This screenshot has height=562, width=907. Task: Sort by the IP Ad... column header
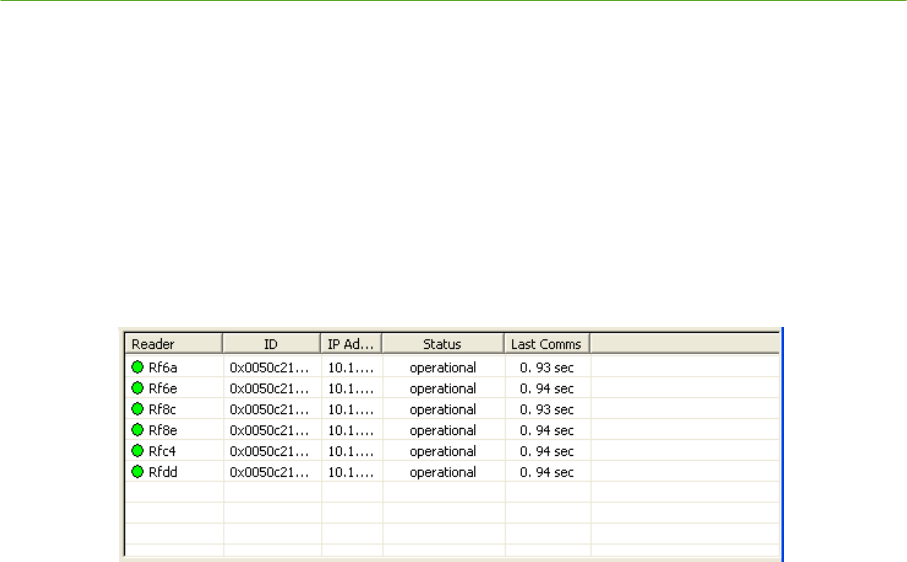[351, 343]
